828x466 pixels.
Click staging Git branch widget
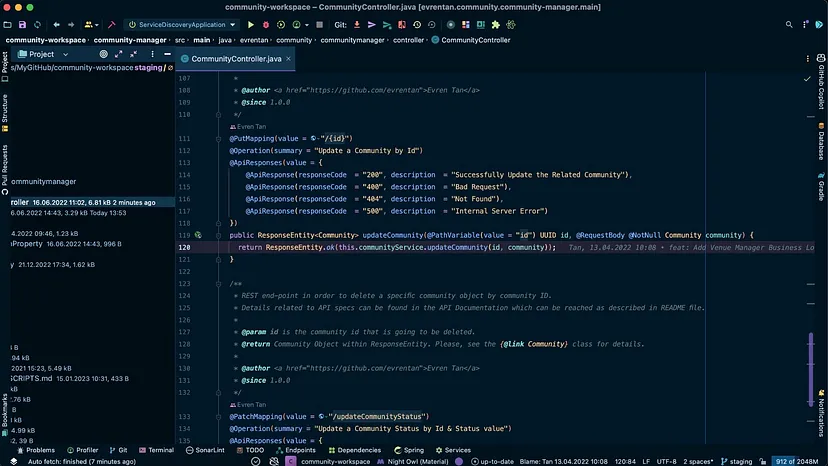point(737,461)
